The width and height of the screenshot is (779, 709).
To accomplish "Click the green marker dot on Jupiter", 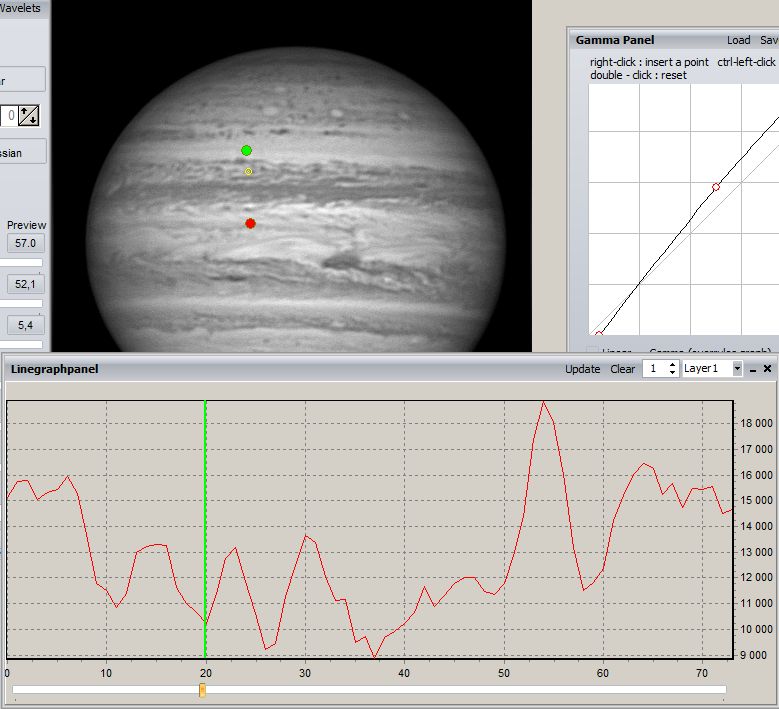I will pyautogui.click(x=246, y=151).
